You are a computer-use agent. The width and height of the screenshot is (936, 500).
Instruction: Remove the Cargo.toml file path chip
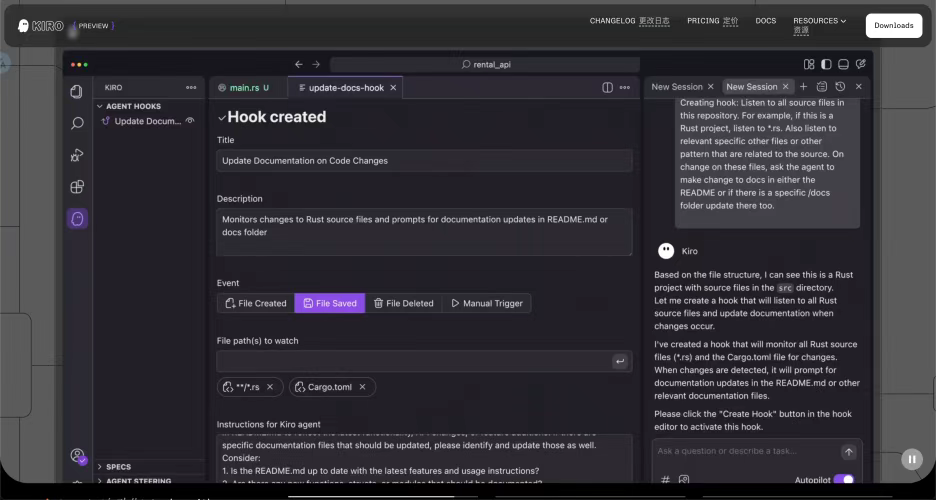pyautogui.click(x=362, y=387)
